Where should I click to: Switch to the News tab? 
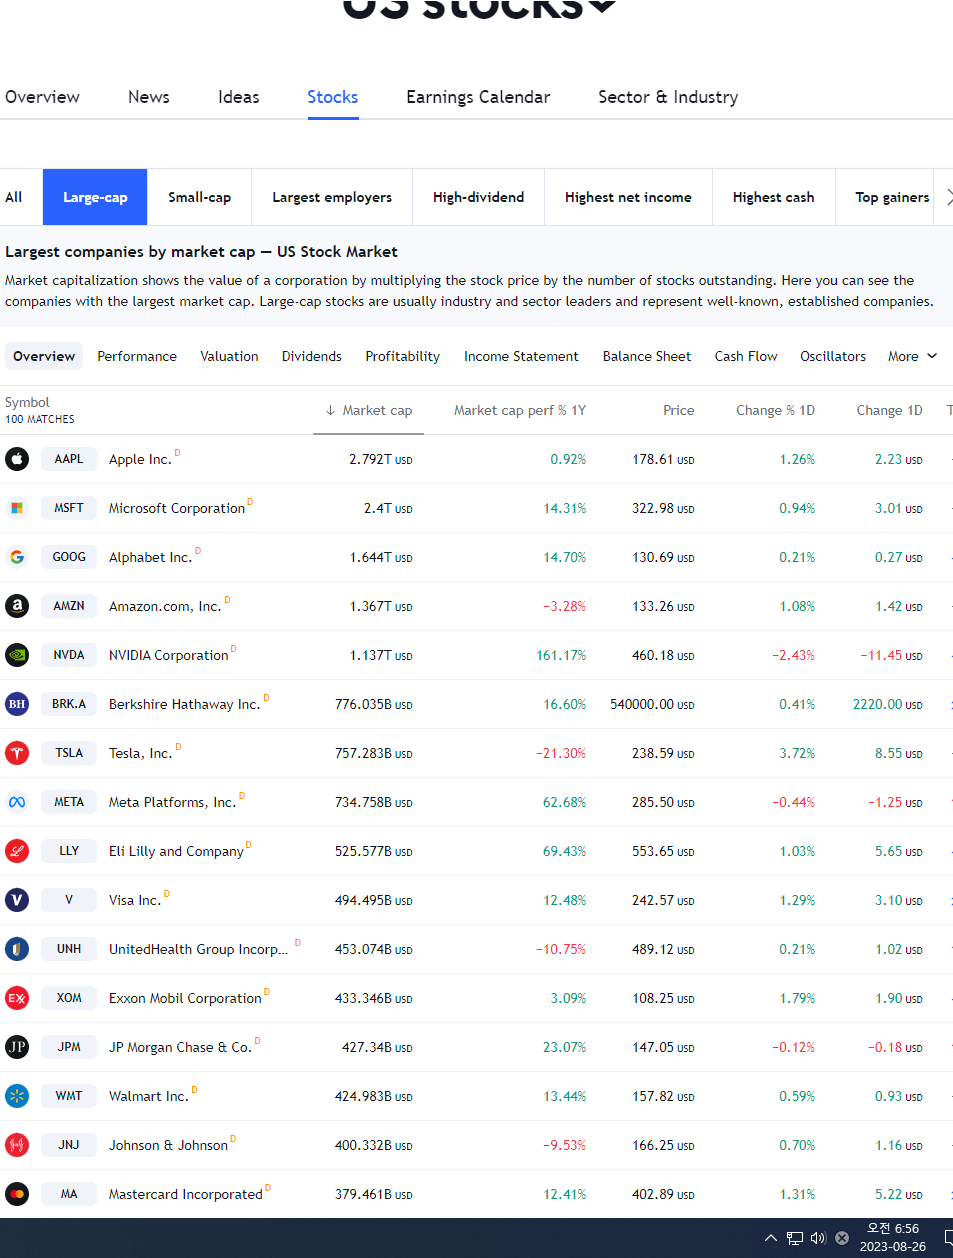click(x=149, y=97)
